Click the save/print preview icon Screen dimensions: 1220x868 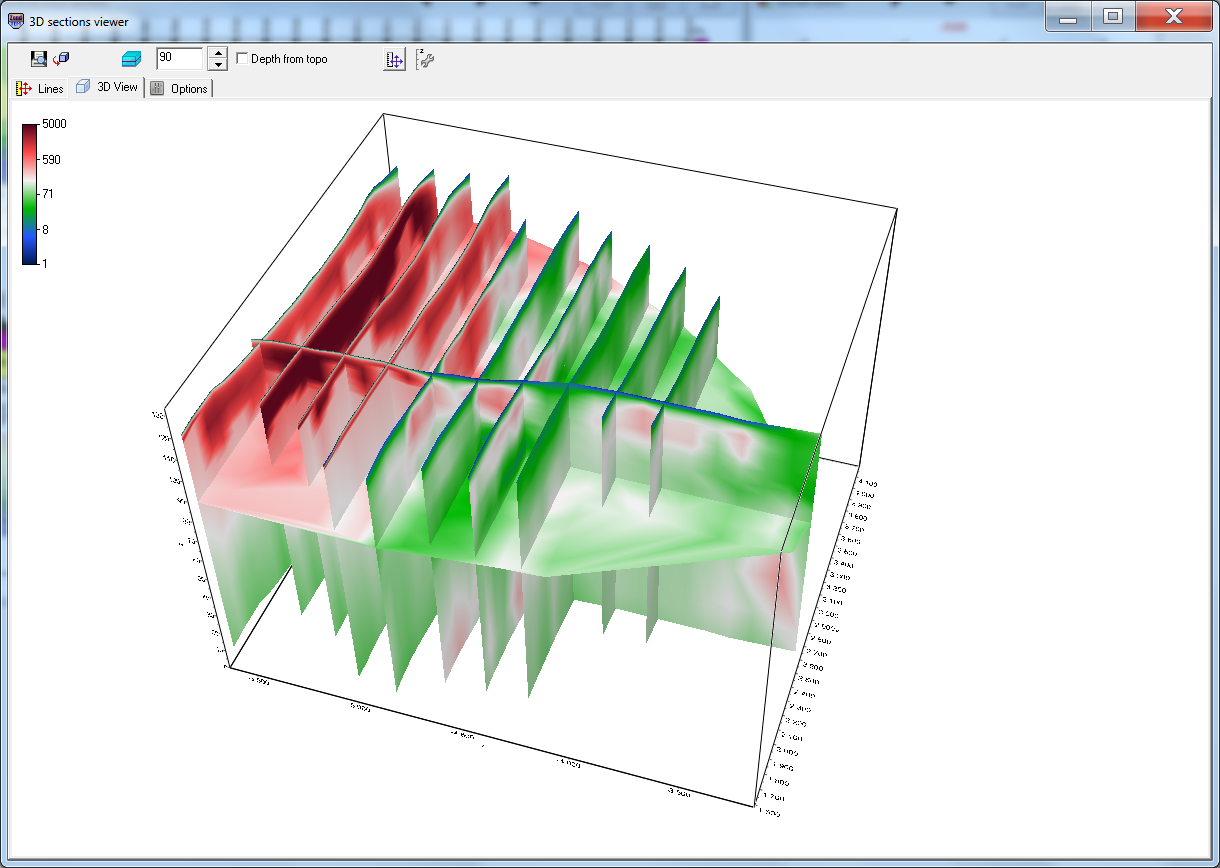pyautogui.click(x=39, y=59)
